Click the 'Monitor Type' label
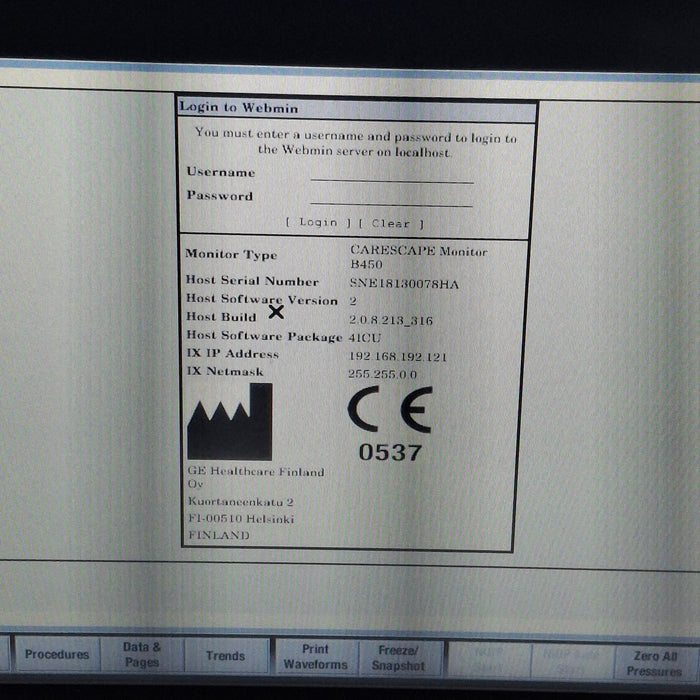The width and height of the screenshot is (700, 700). point(231,254)
